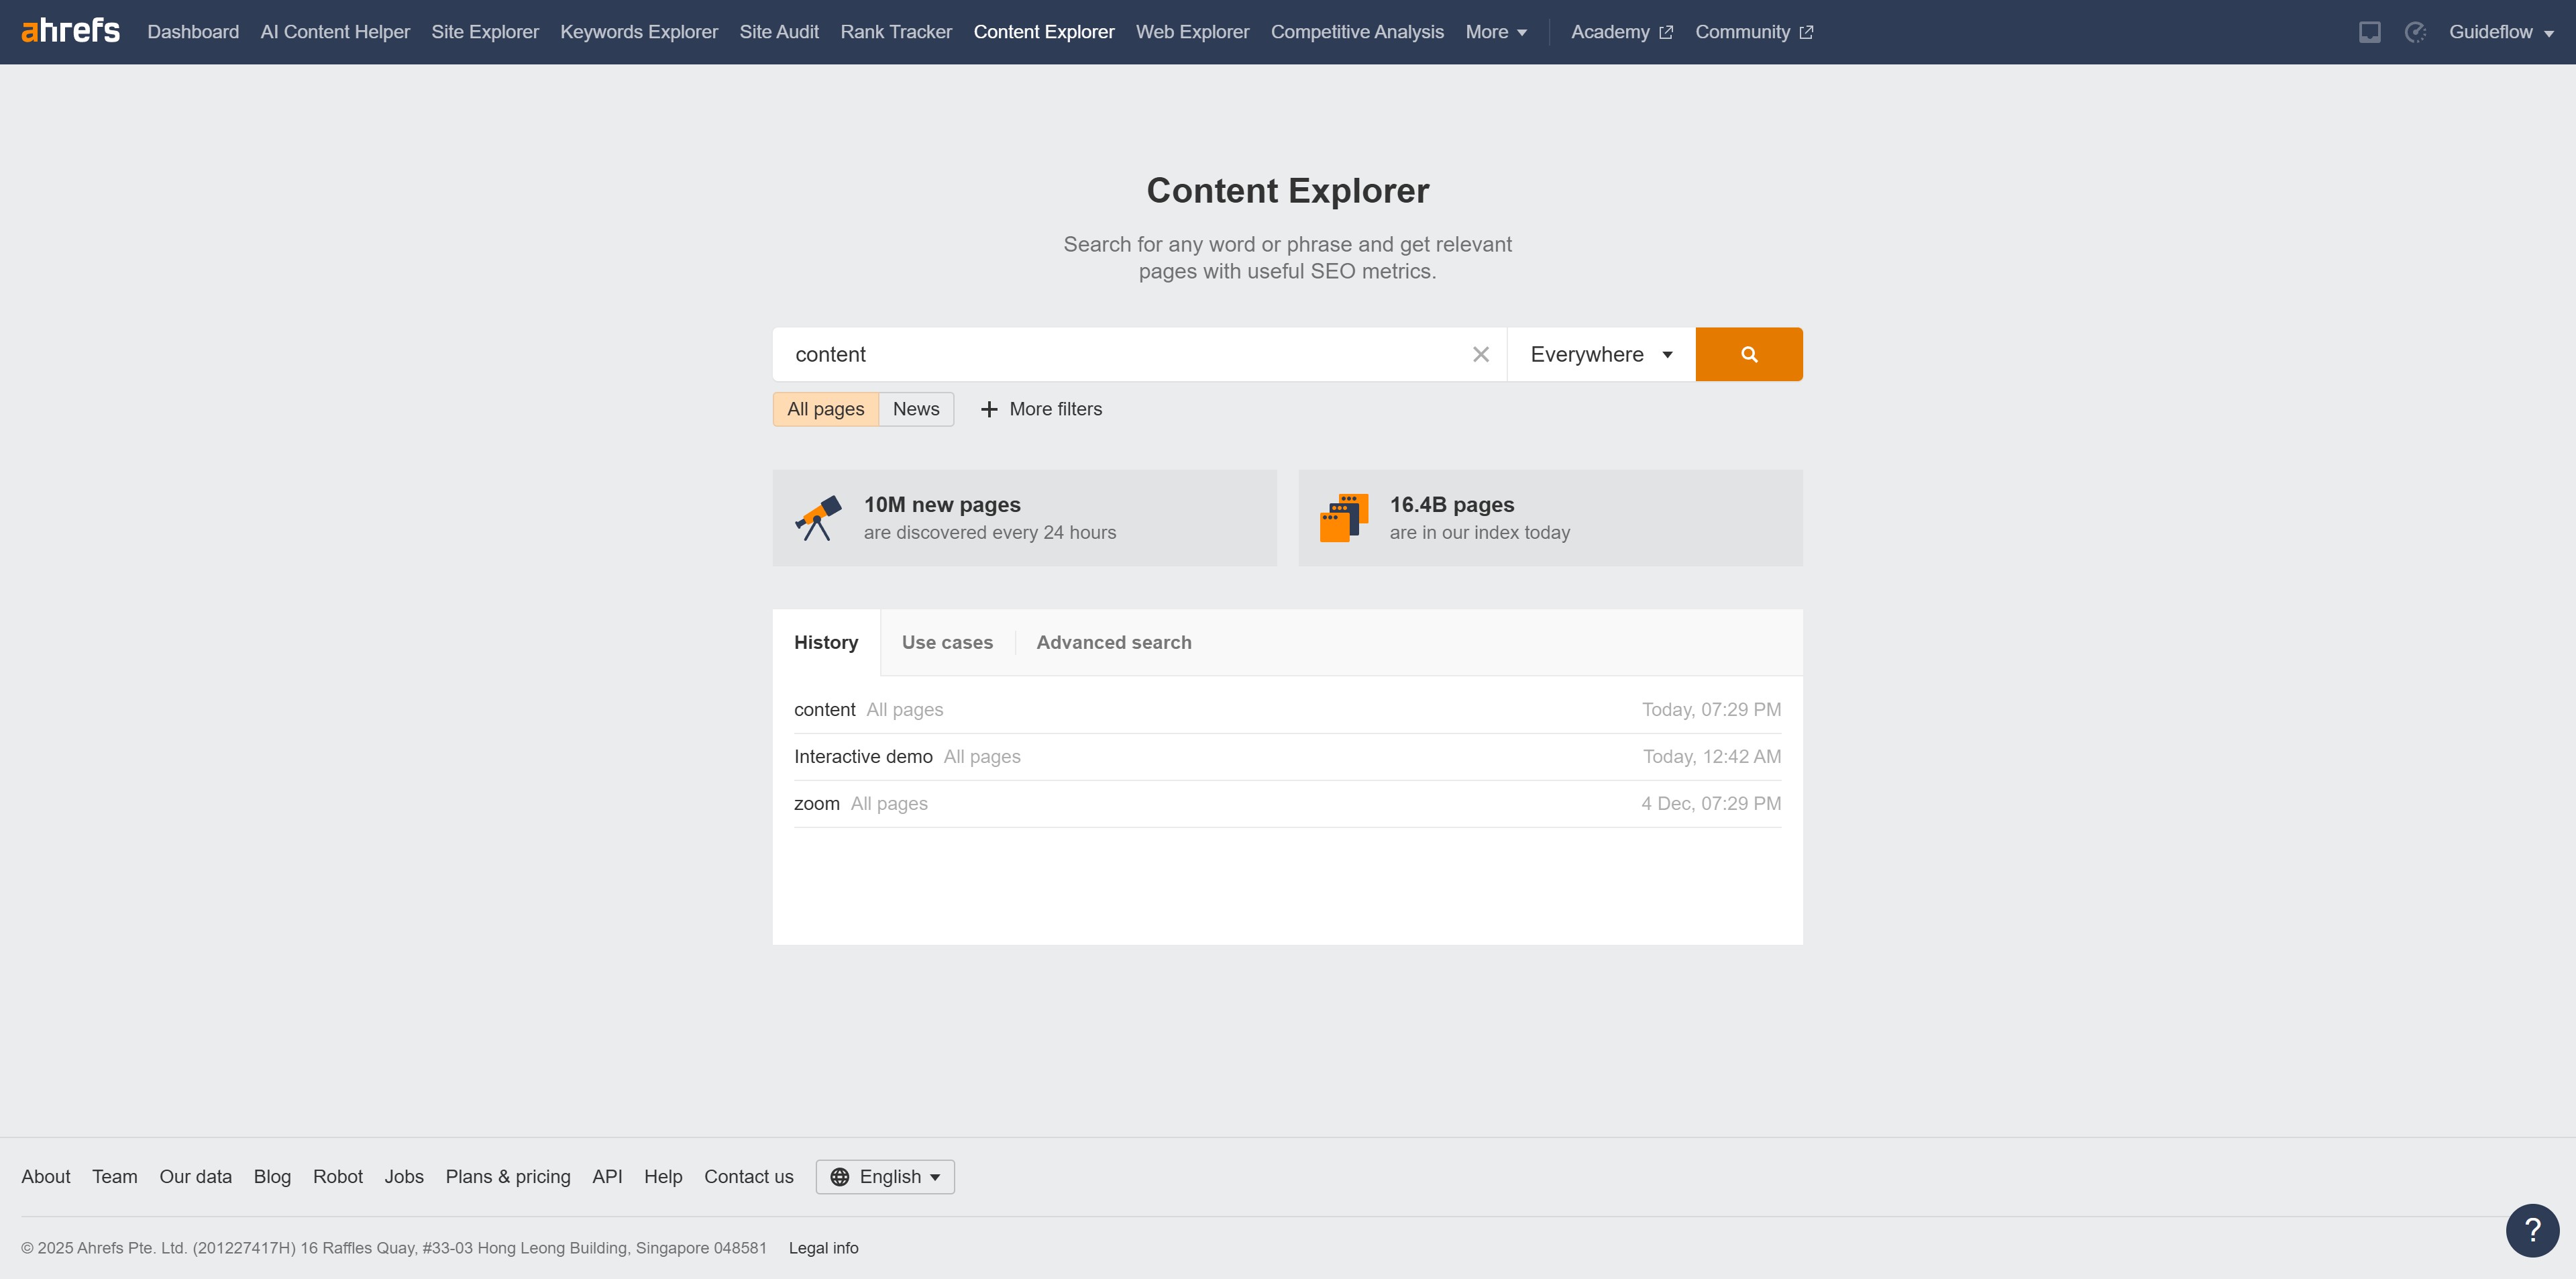Add More filters to the search
This screenshot has height=1279, width=2576.
[x=1041, y=409]
